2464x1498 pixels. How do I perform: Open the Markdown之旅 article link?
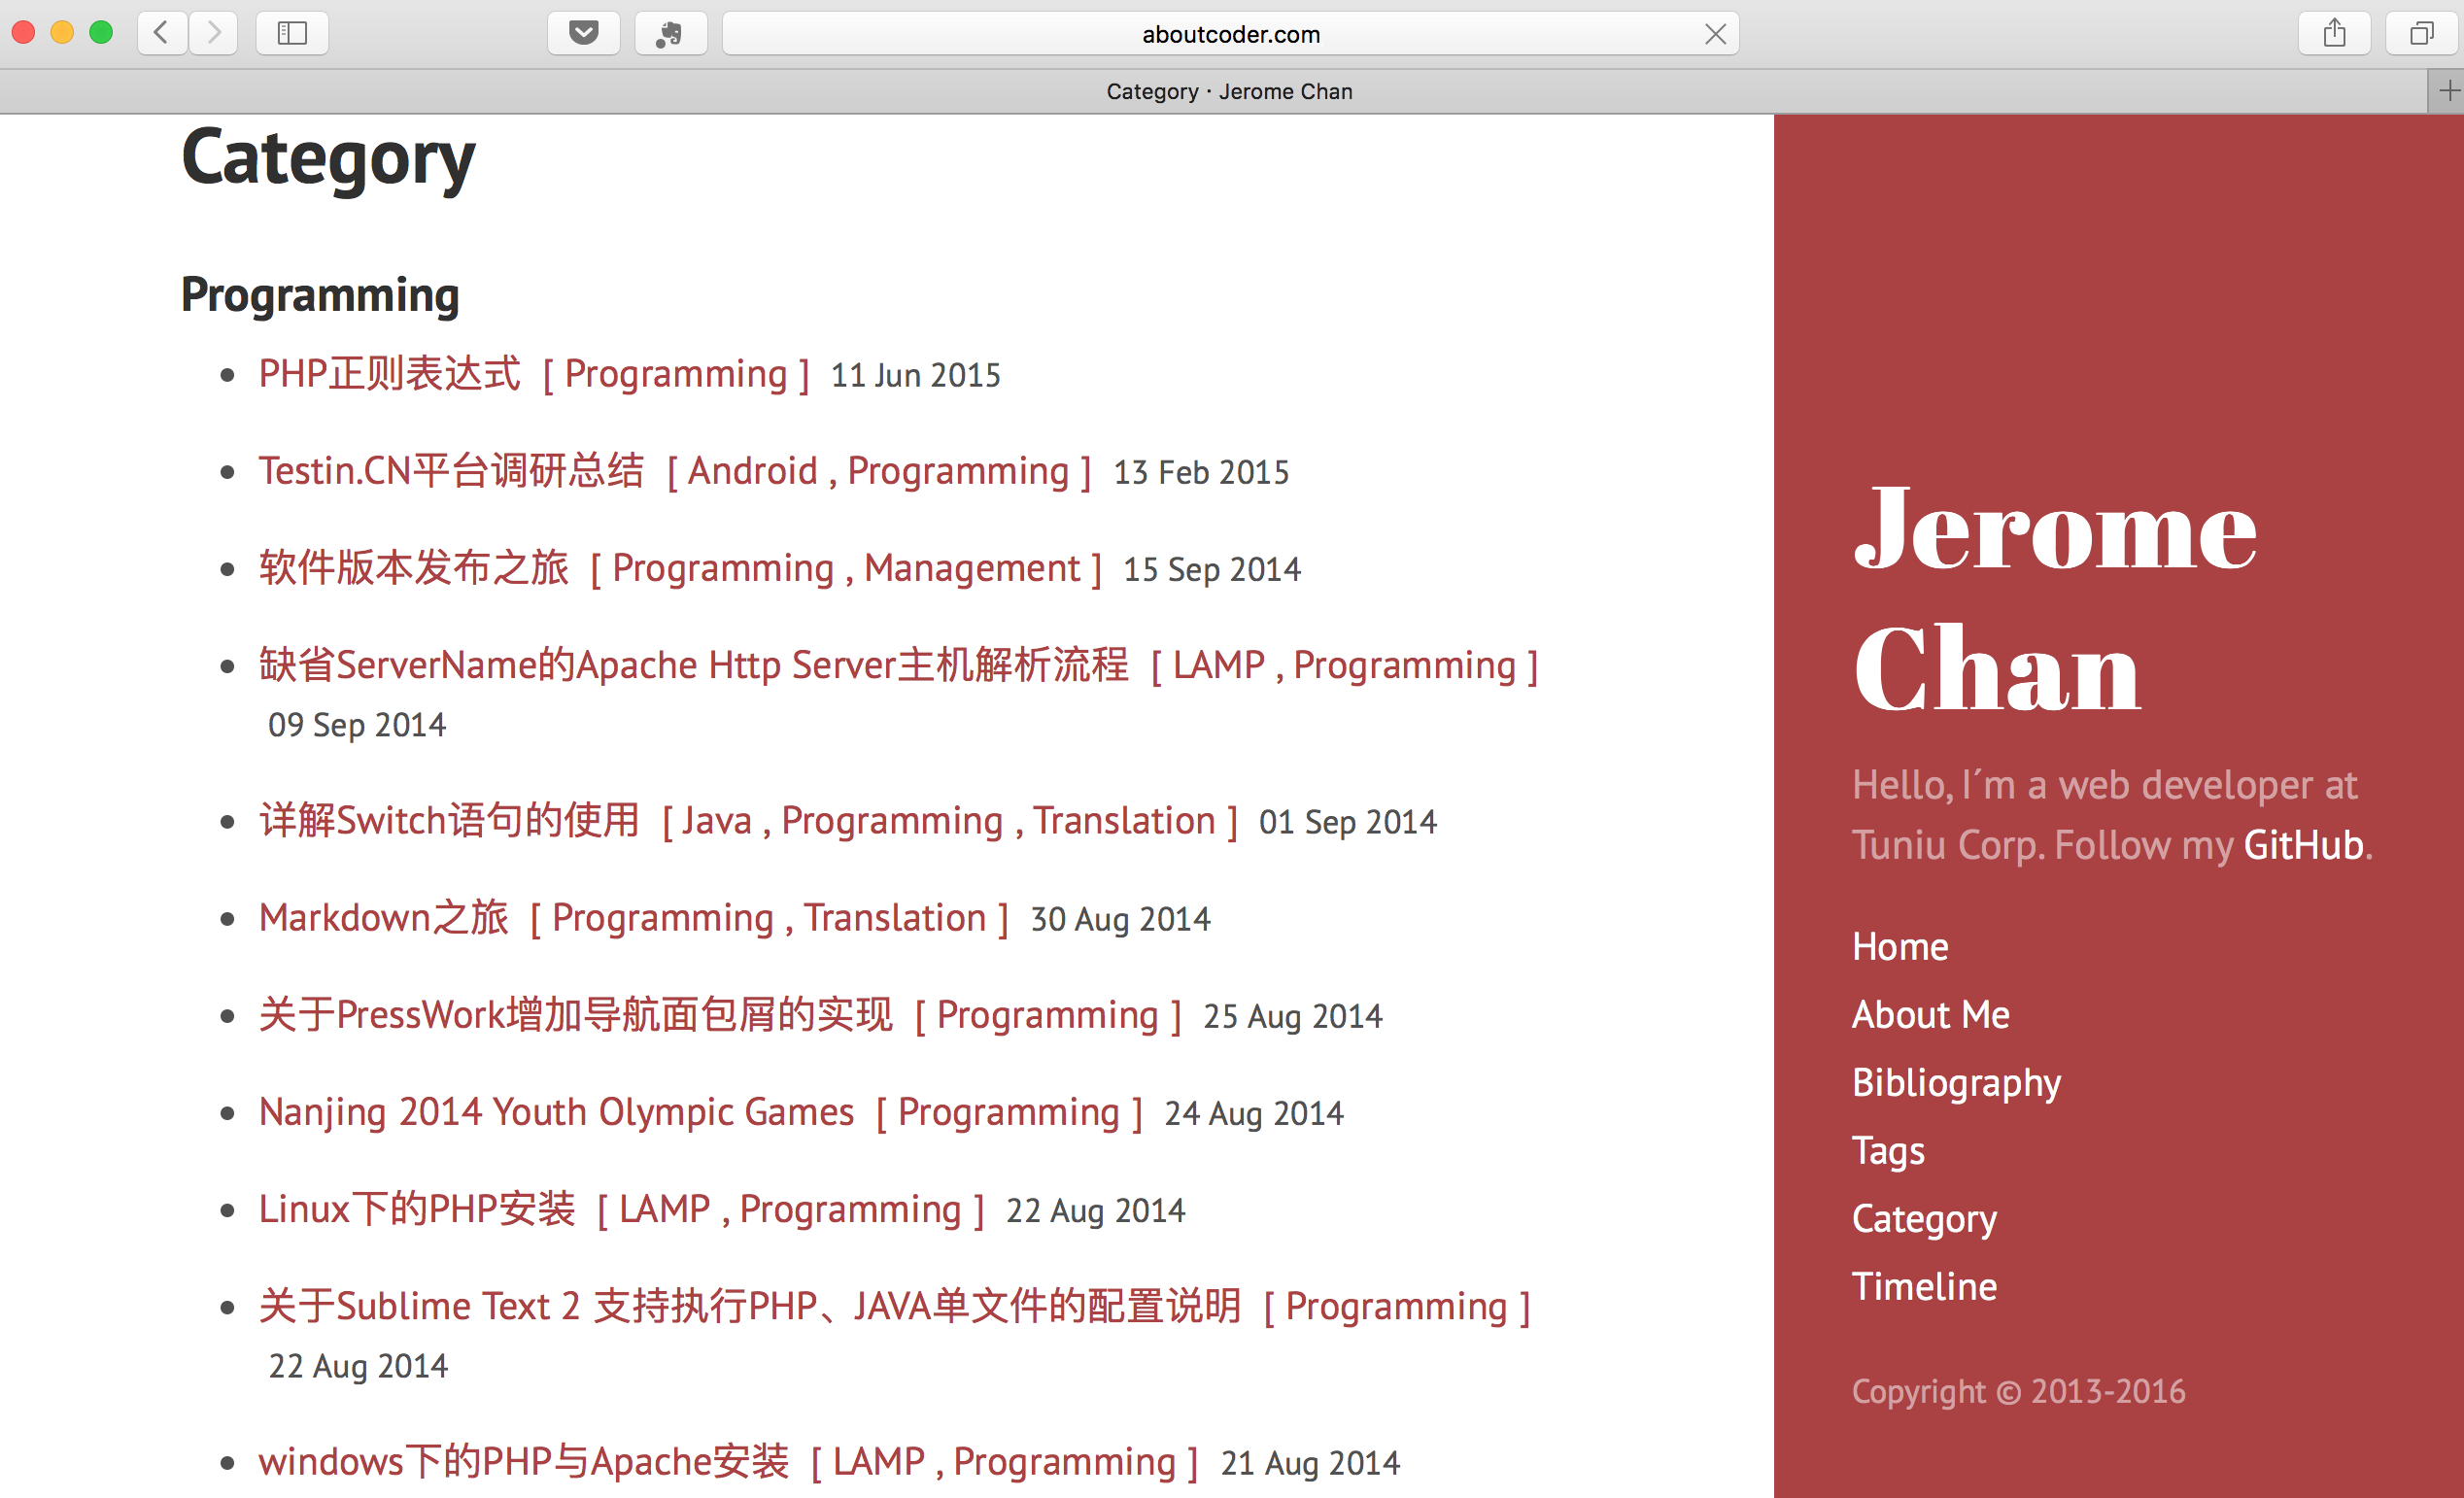coord(383,918)
